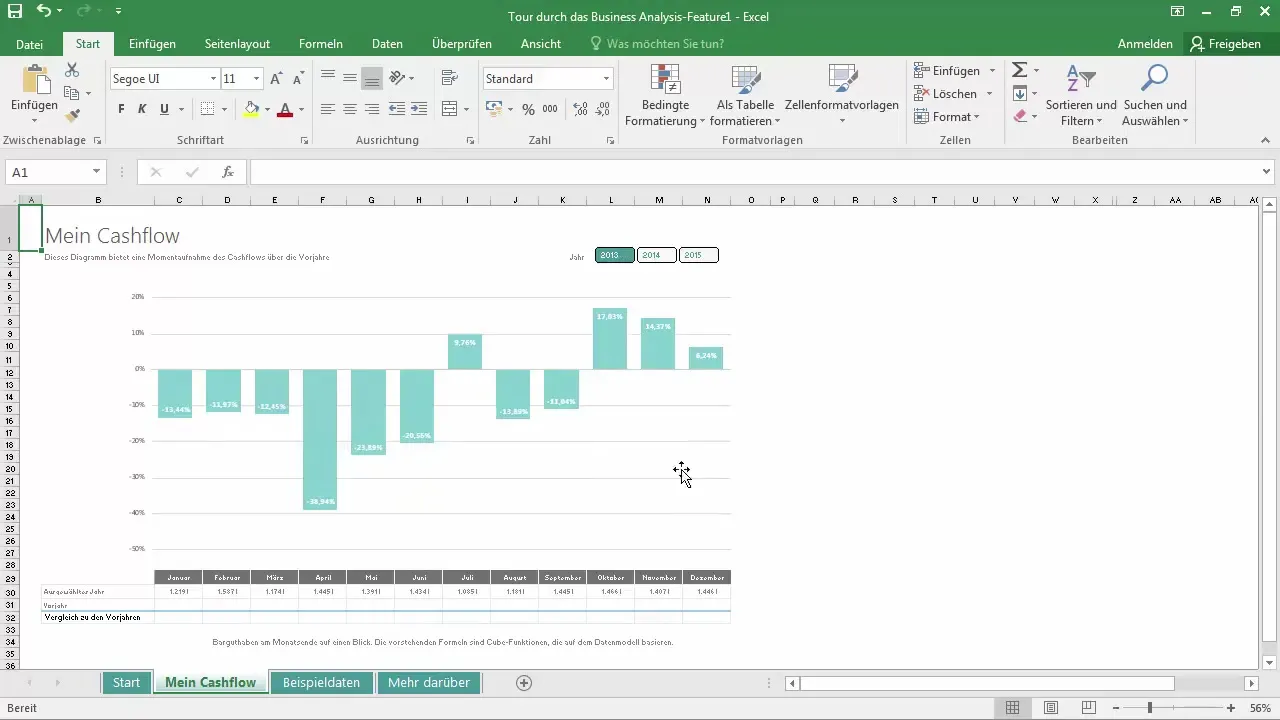The height and width of the screenshot is (720, 1280).
Task: Switch to Seitenlayout ribbon tab
Action: coord(237,44)
